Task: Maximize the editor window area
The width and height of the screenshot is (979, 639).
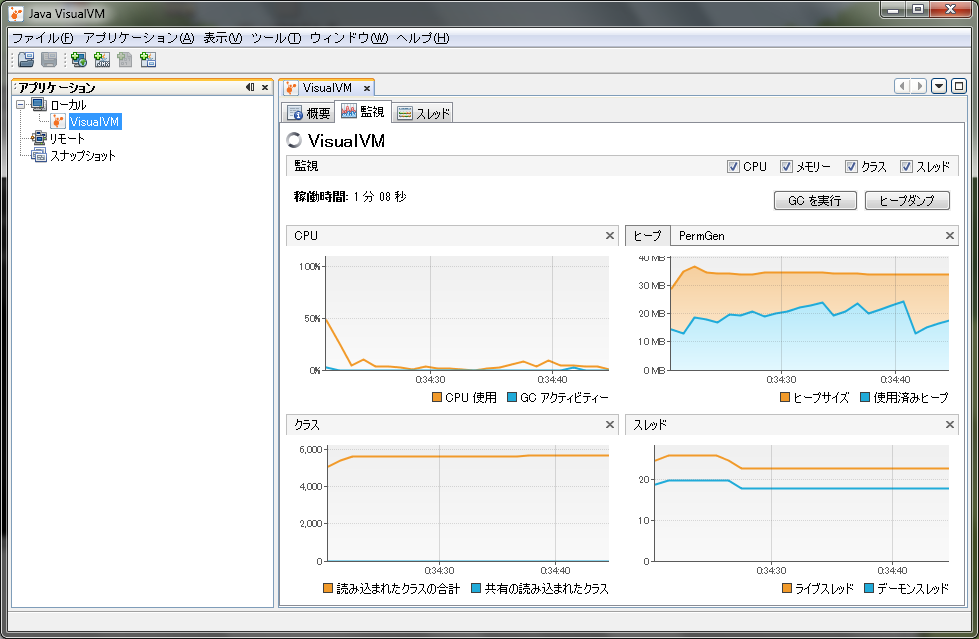Action: [959, 86]
